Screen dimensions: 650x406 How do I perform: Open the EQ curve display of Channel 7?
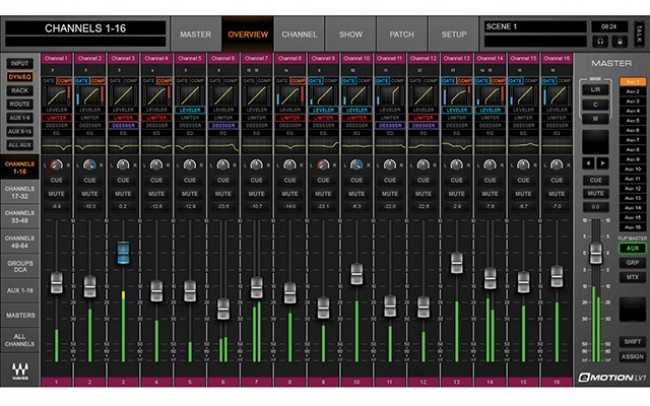tap(256, 145)
